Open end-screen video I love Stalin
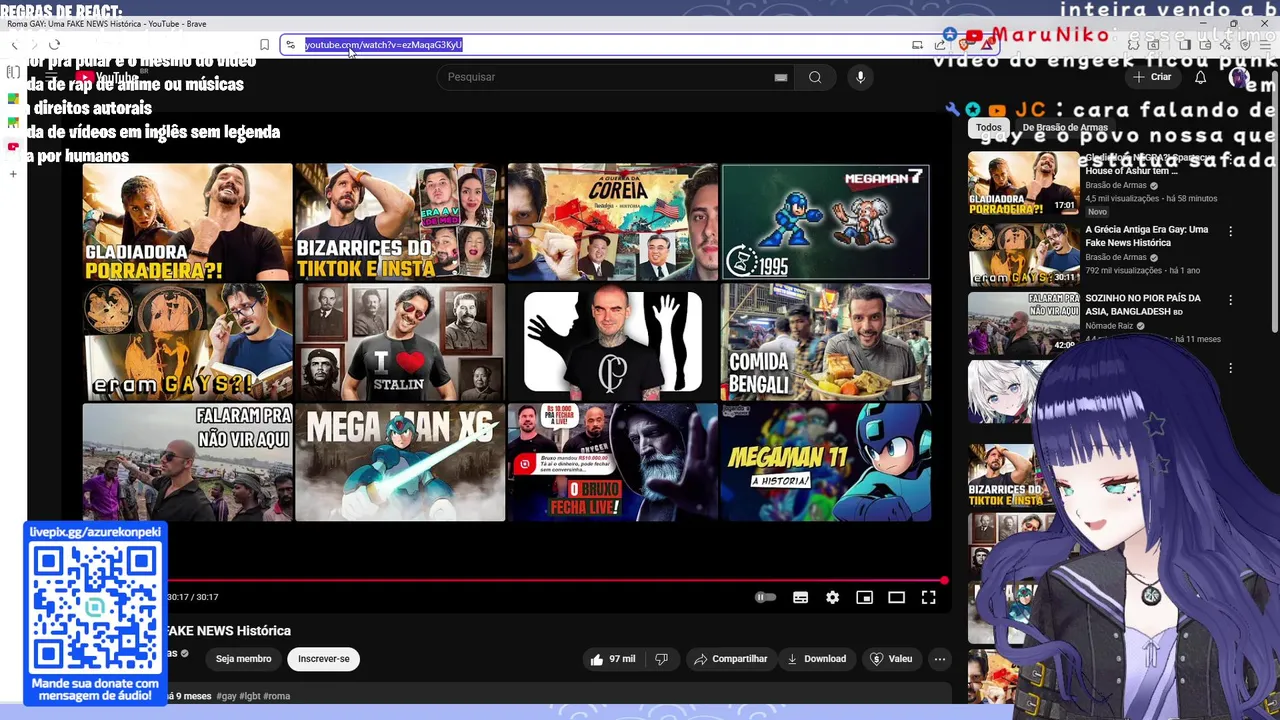 tap(400, 342)
